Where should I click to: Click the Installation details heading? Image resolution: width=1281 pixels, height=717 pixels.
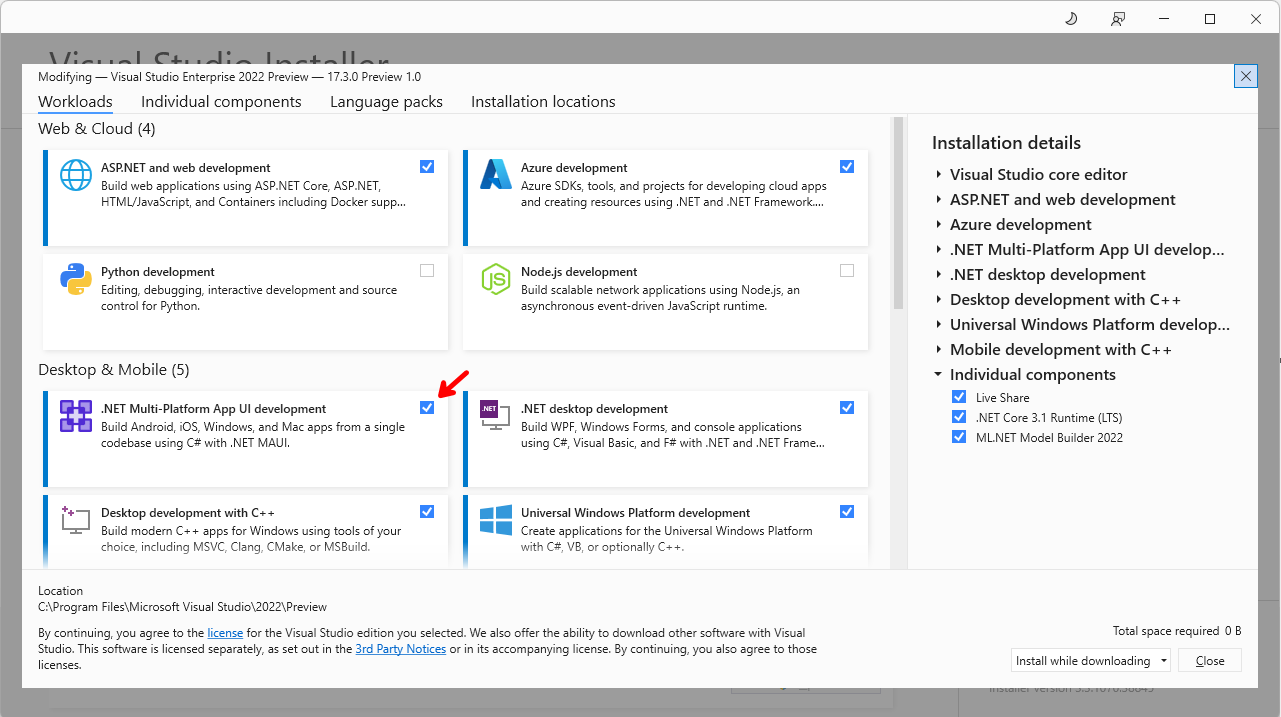[x=1006, y=143]
